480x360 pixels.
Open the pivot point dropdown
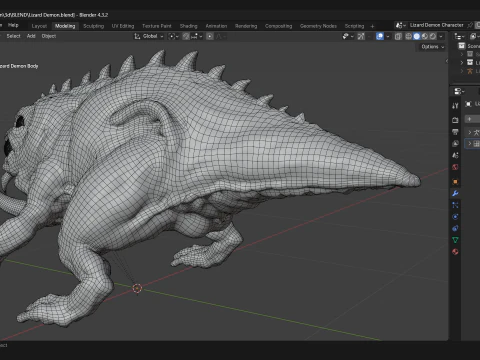[x=173, y=36]
